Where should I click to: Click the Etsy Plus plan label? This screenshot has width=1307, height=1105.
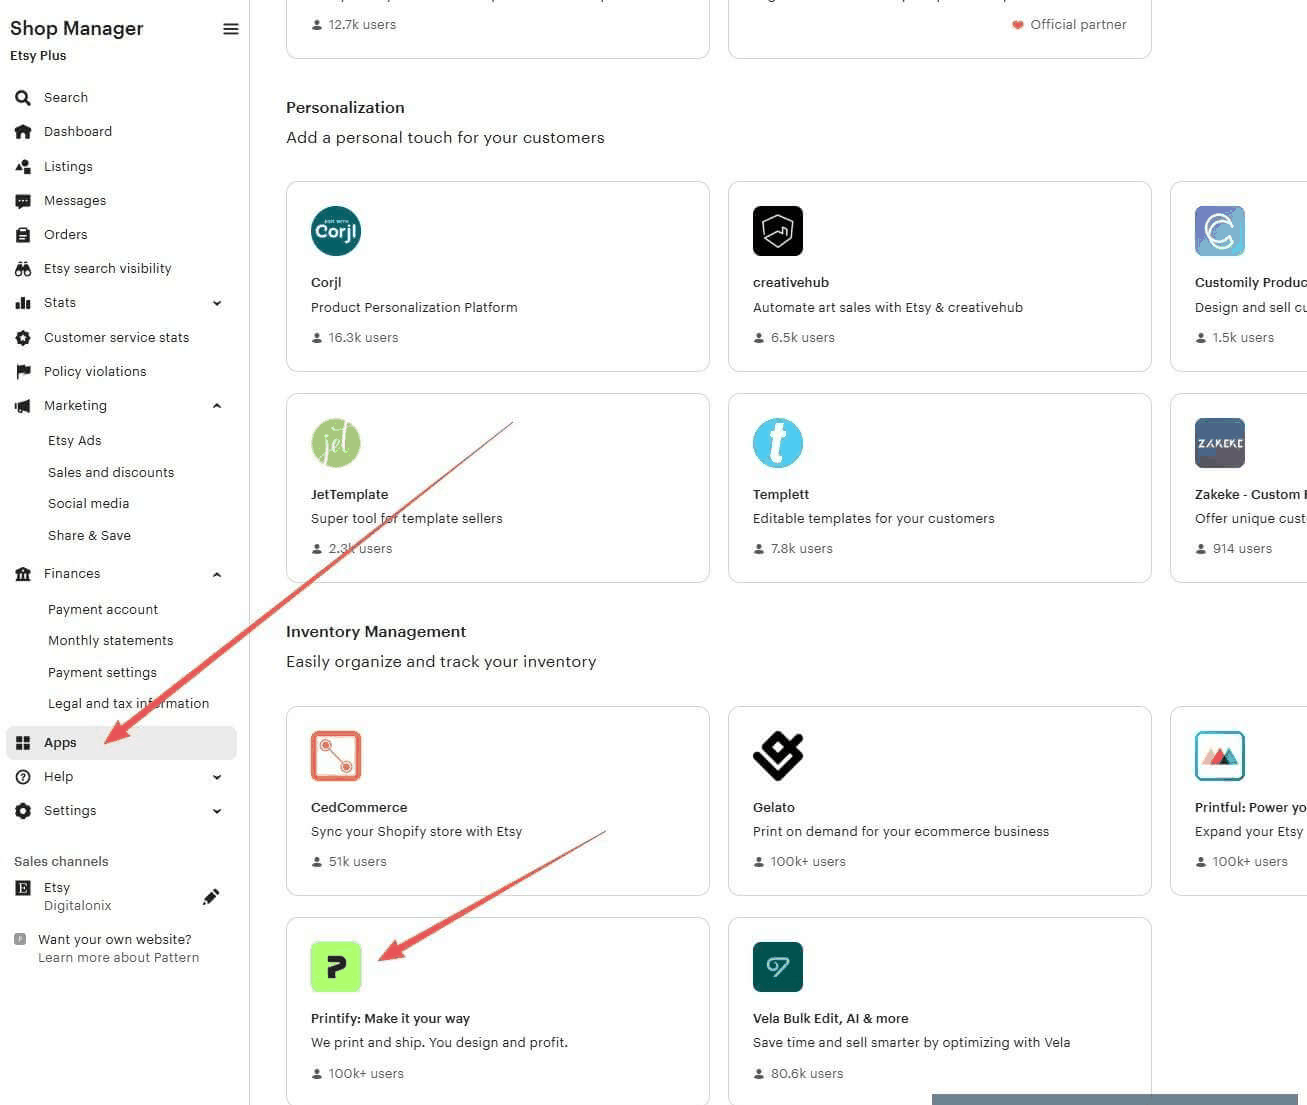pyautogui.click(x=38, y=56)
